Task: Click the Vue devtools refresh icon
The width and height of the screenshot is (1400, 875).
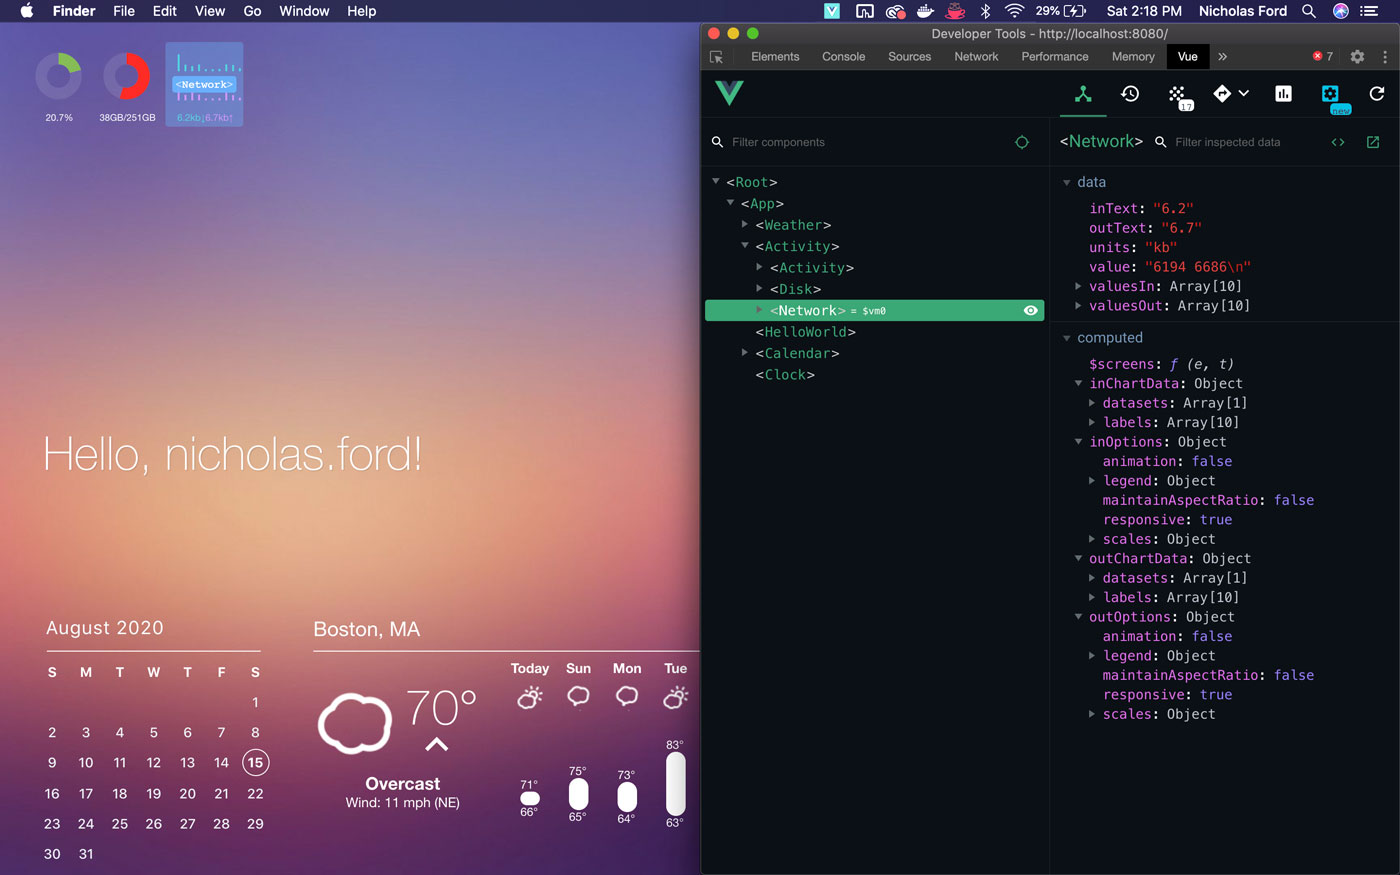Action: point(1377,93)
